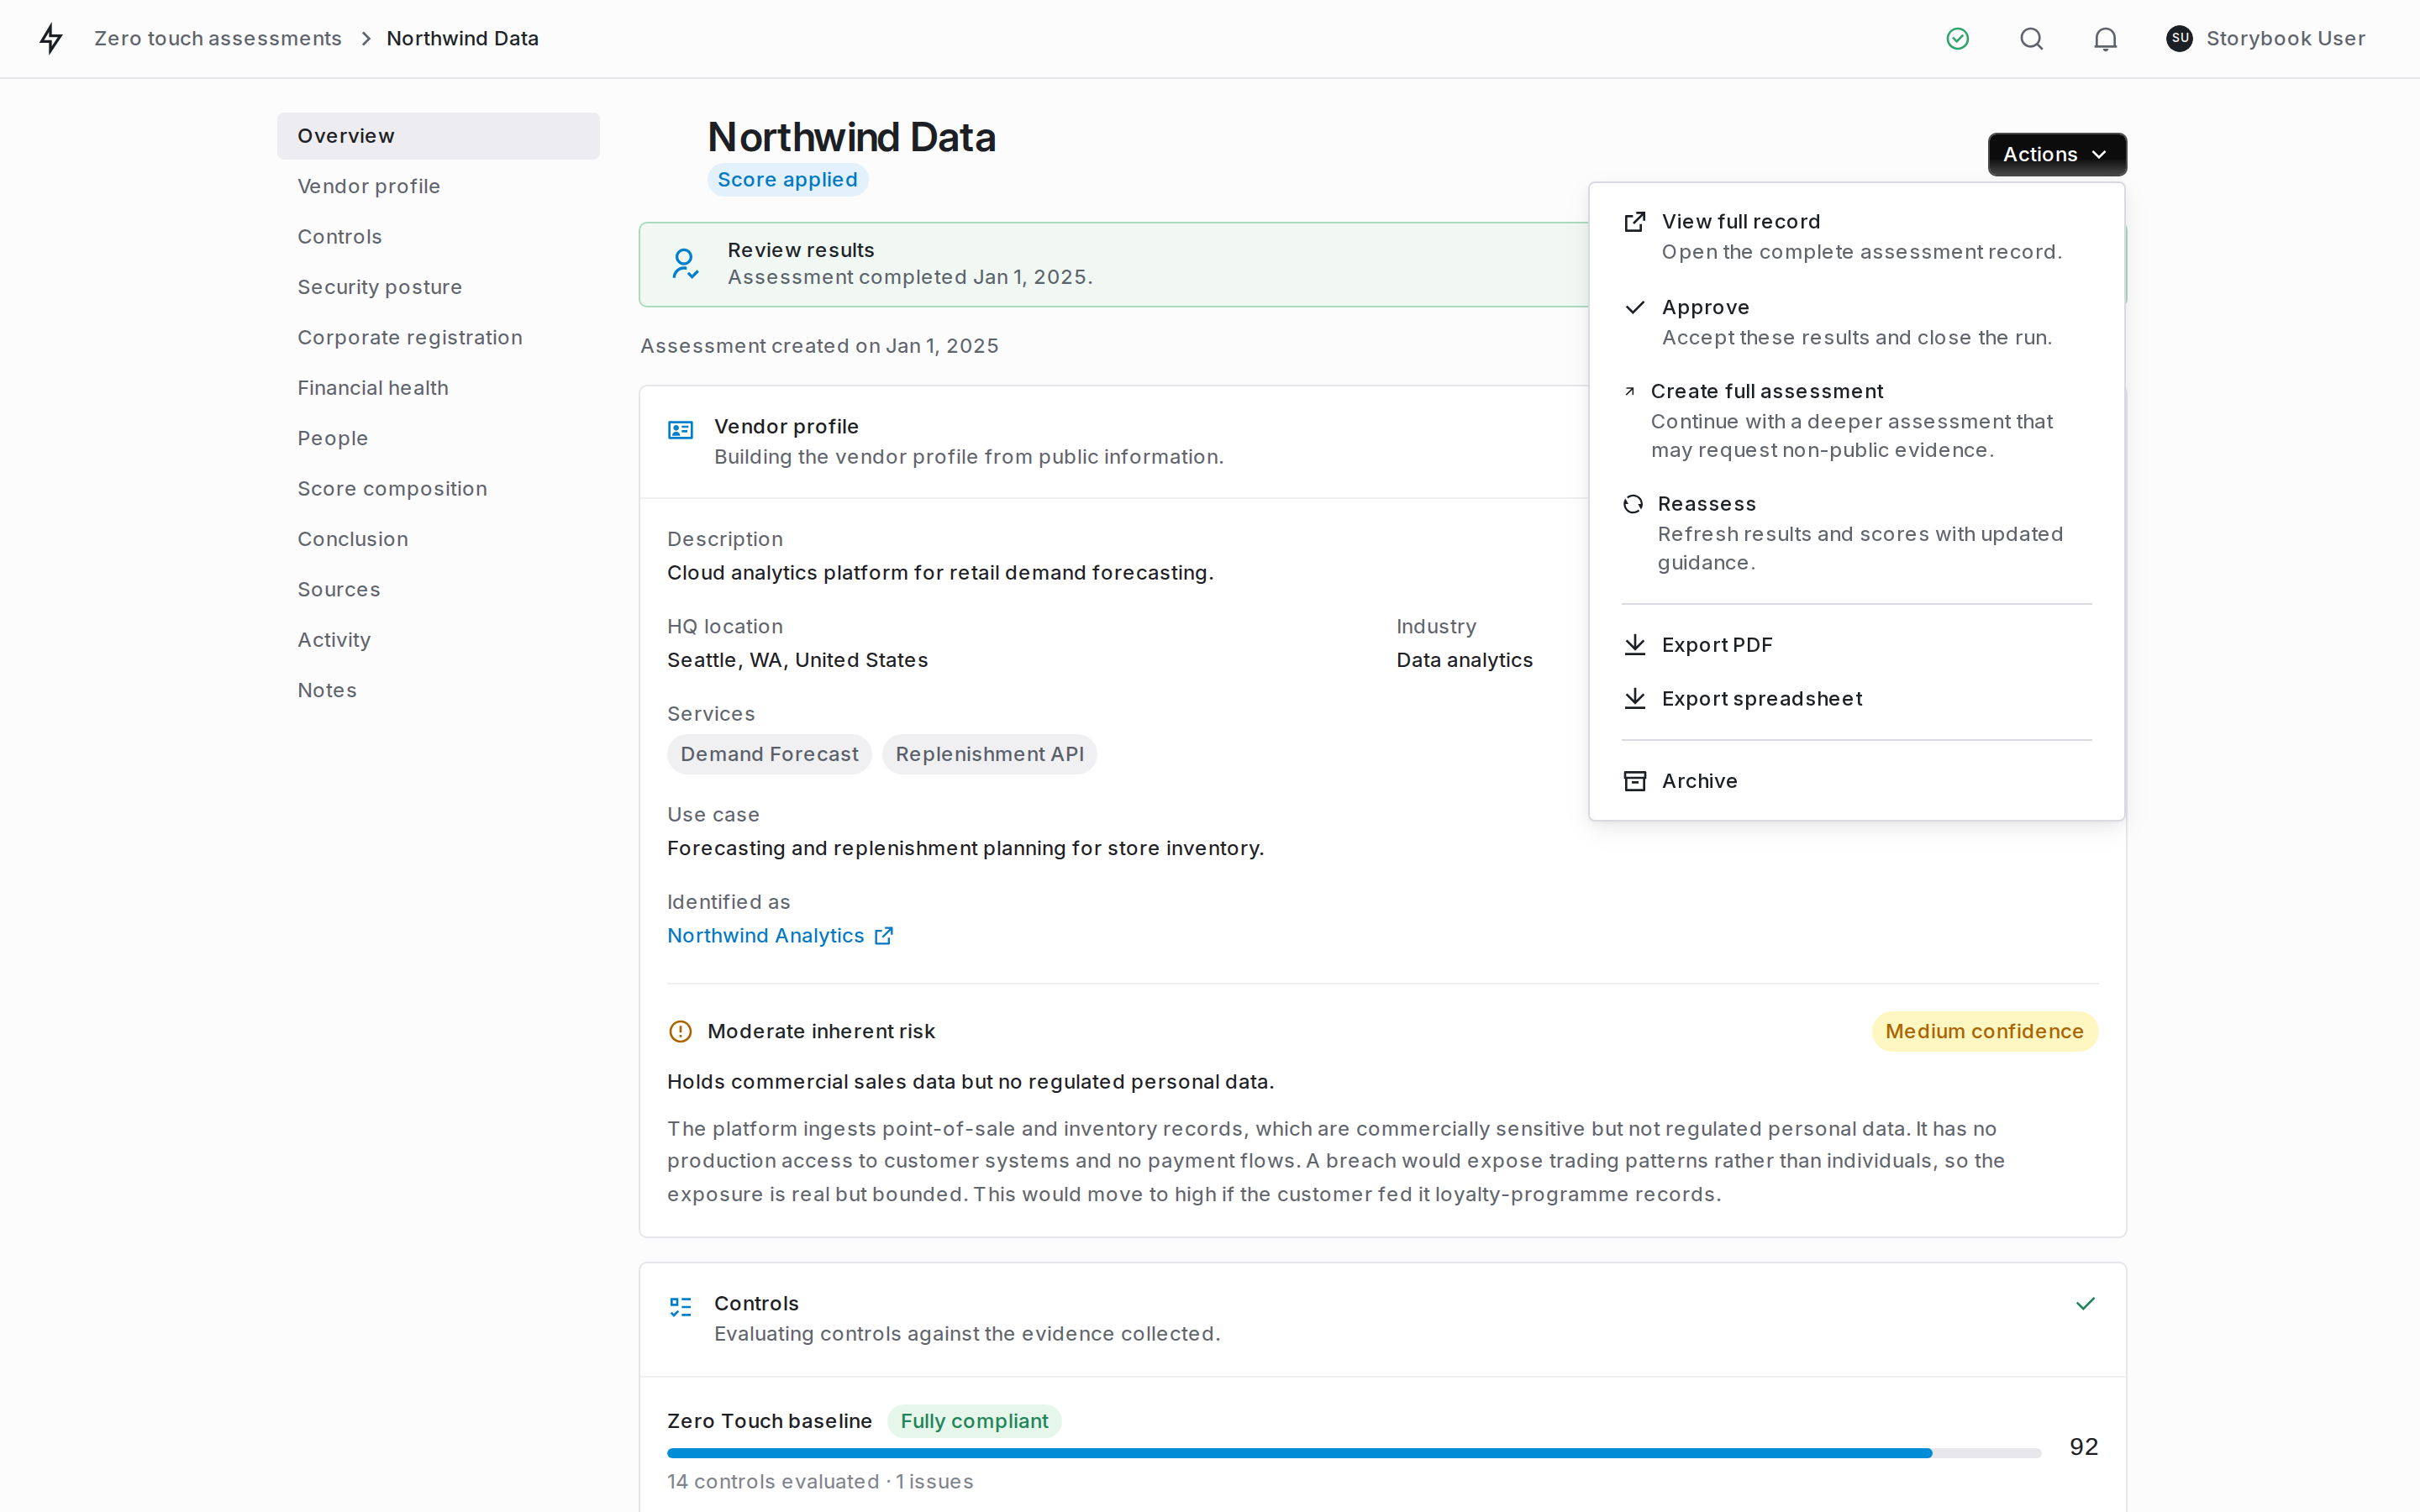Click the Review results person icon
This screenshot has height=1512, width=2420.
(x=684, y=264)
